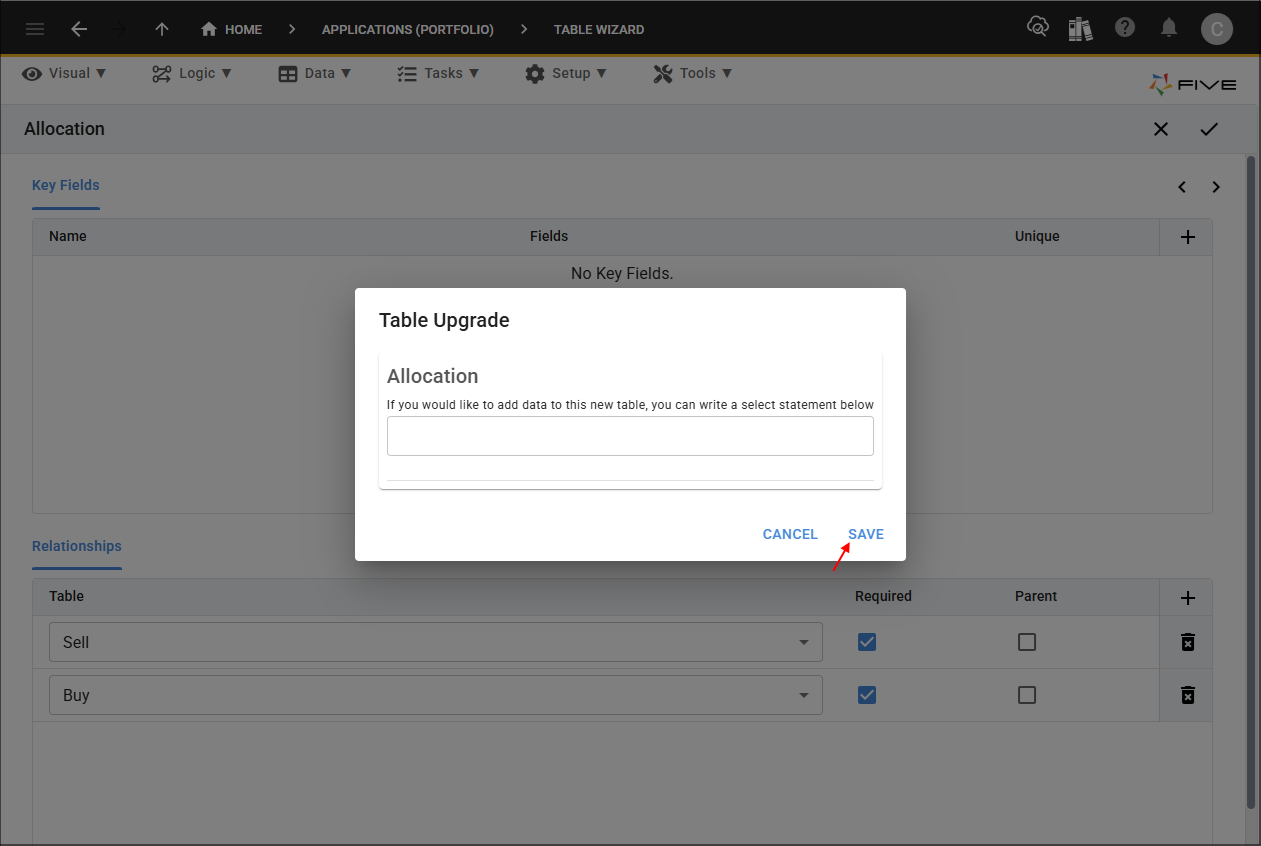Select the Key Fields tab
1261x846 pixels.
pos(66,185)
